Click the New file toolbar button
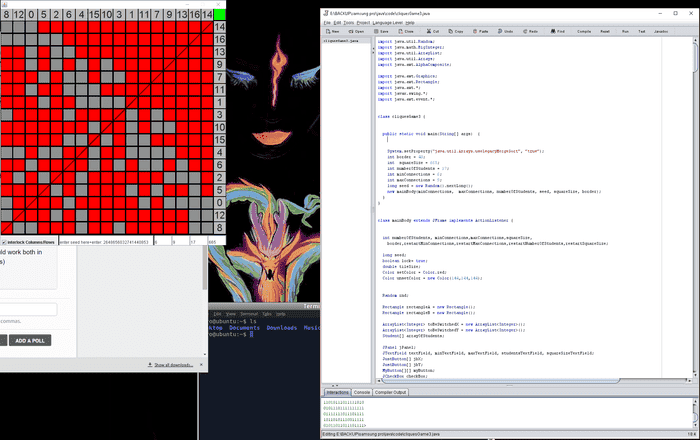 pyautogui.click(x=333, y=31)
